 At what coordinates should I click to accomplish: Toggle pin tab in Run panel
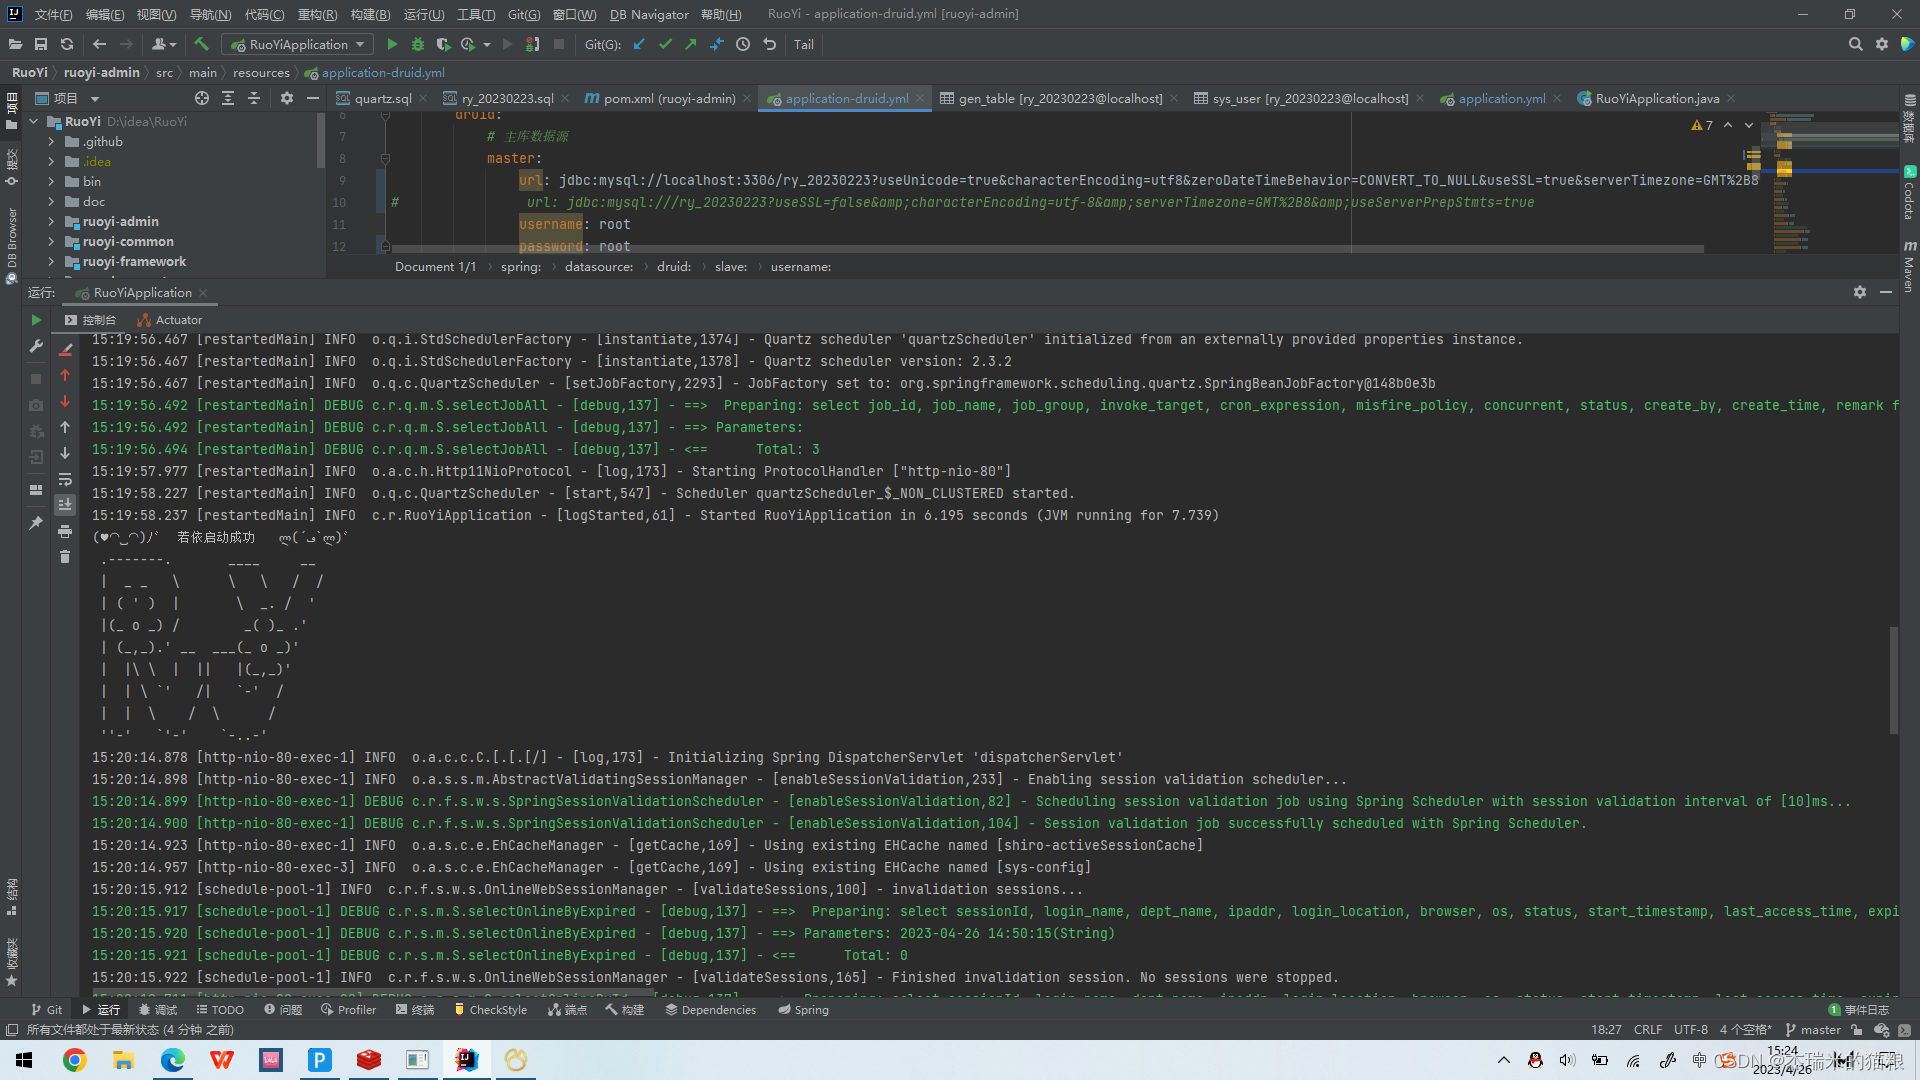(36, 523)
